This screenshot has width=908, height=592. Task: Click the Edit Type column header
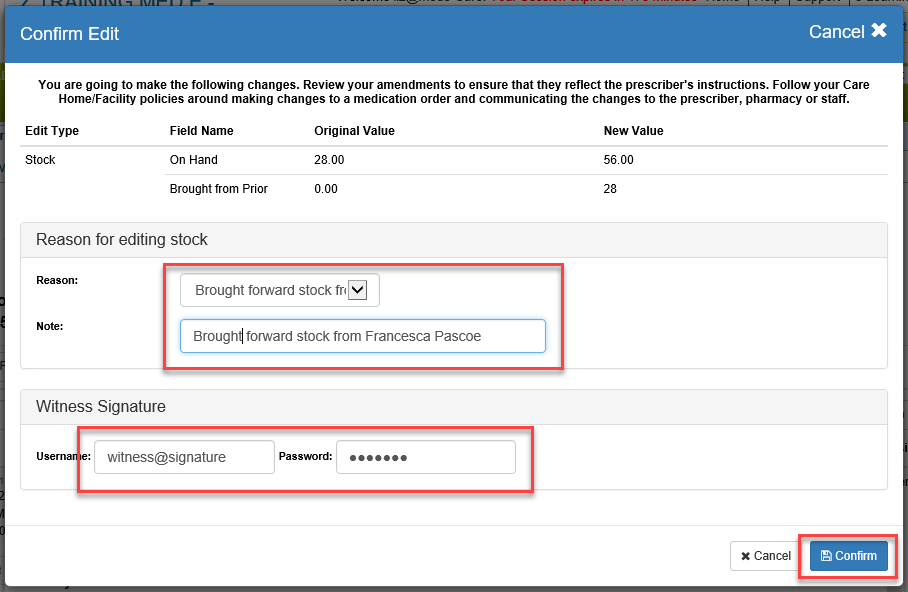tap(52, 131)
